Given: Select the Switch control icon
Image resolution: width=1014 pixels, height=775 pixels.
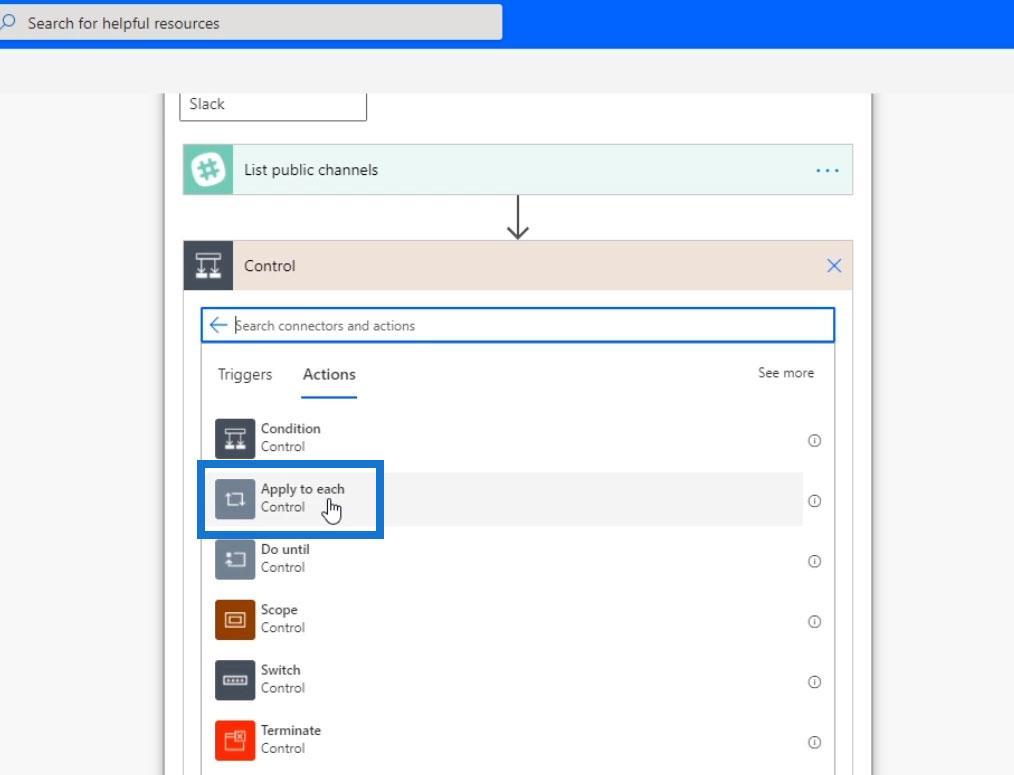Looking at the screenshot, I should 235,680.
